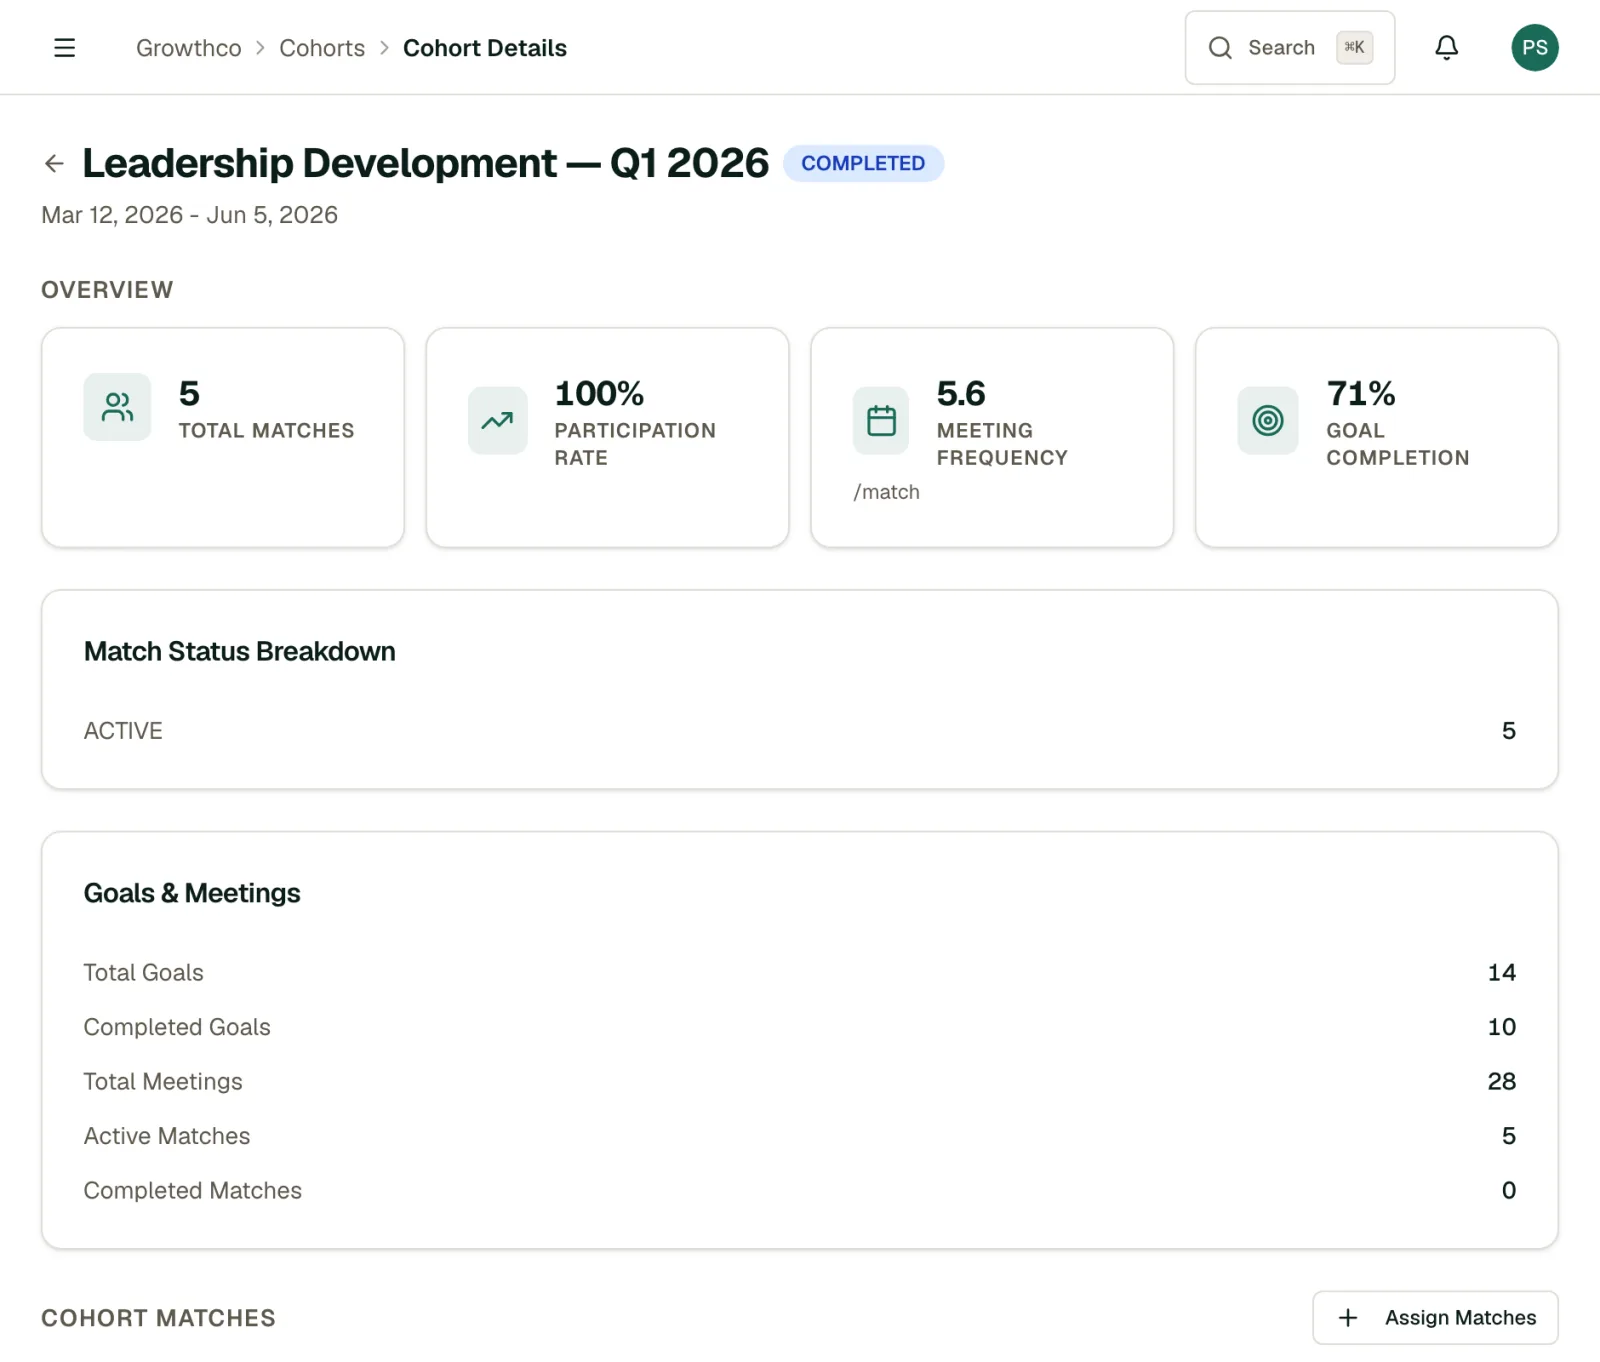
Task: Click the PARTICIPATION RATE label
Action: [635, 444]
